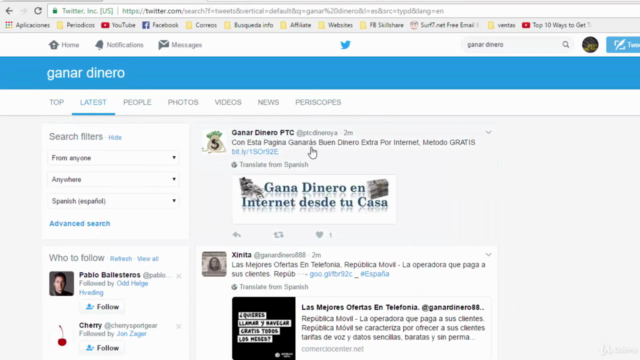The height and width of the screenshot is (360, 640).
Task: Switch to the PEOPLE tab
Action: pyautogui.click(x=137, y=102)
